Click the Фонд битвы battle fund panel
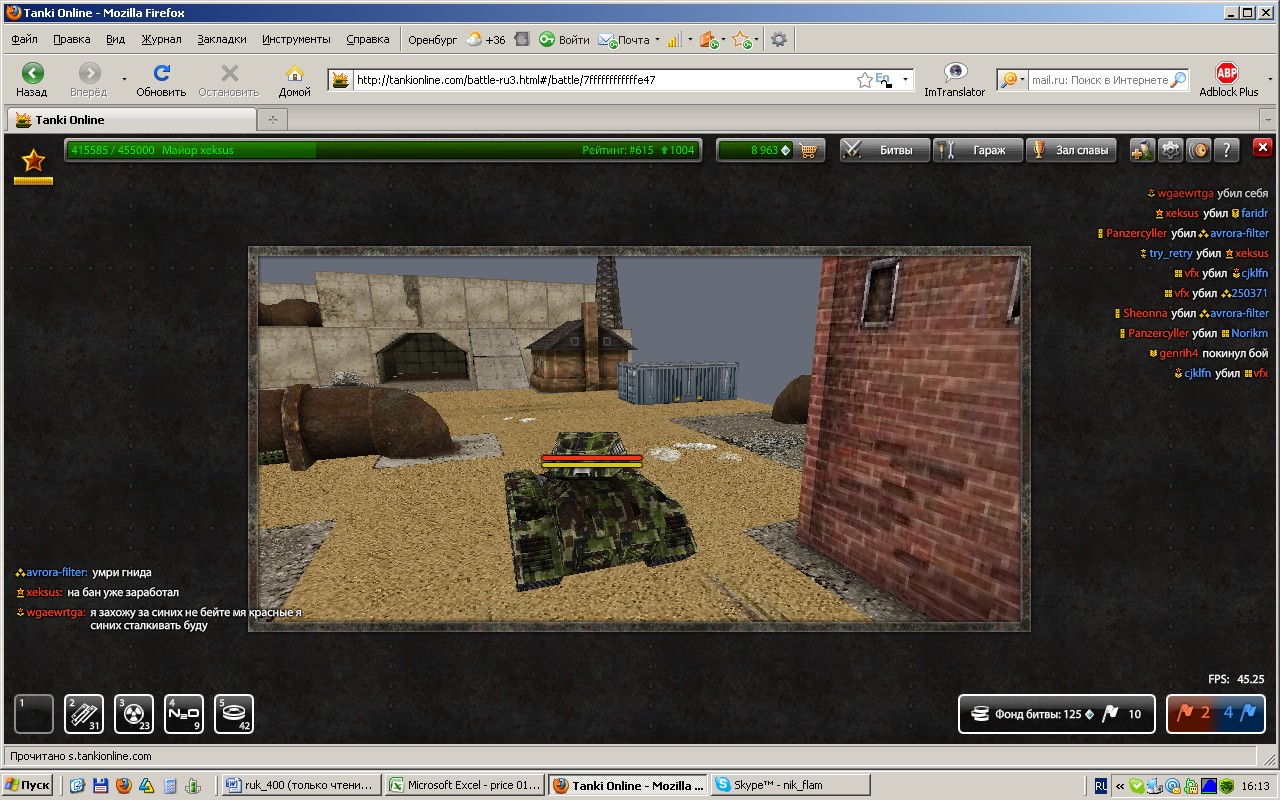 [1057, 714]
